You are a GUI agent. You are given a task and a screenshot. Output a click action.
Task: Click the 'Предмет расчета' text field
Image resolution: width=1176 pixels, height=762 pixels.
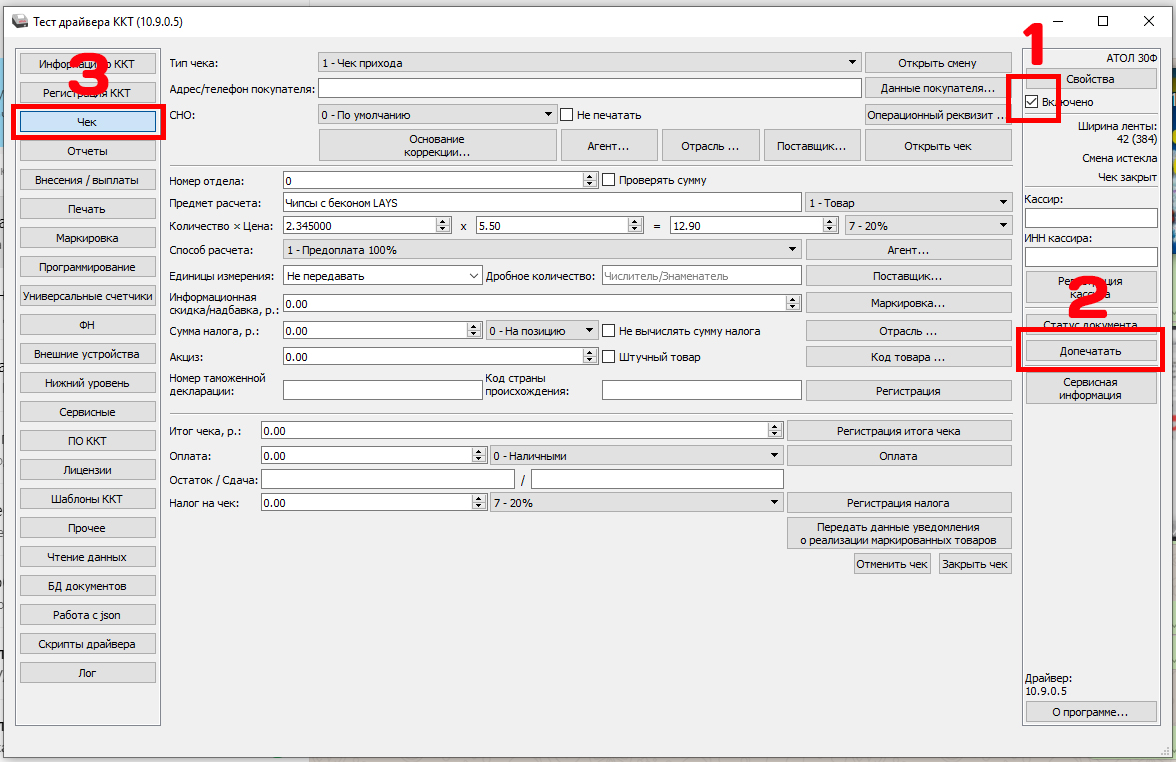pos(542,203)
